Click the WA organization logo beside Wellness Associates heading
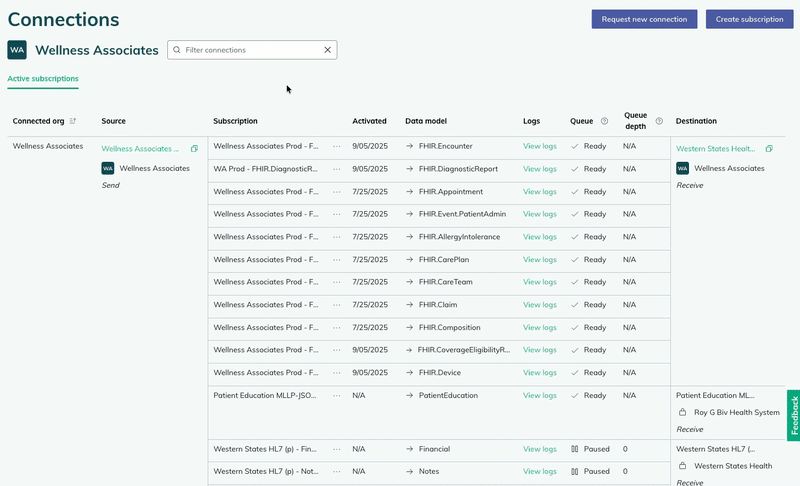This screenshot has height=486, width=800. [x=17, y=50]
